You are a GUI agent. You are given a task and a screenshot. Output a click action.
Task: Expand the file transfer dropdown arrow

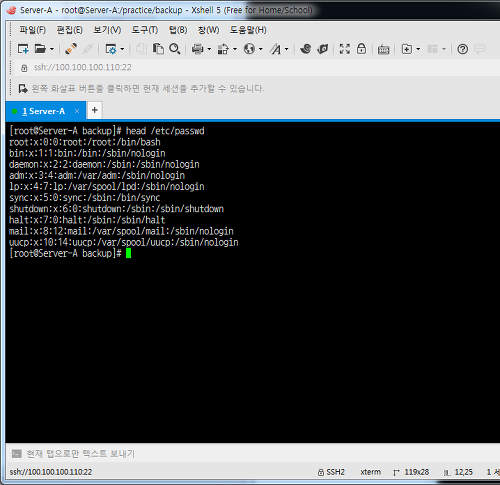pyautogui.click(x=235, y=49)
